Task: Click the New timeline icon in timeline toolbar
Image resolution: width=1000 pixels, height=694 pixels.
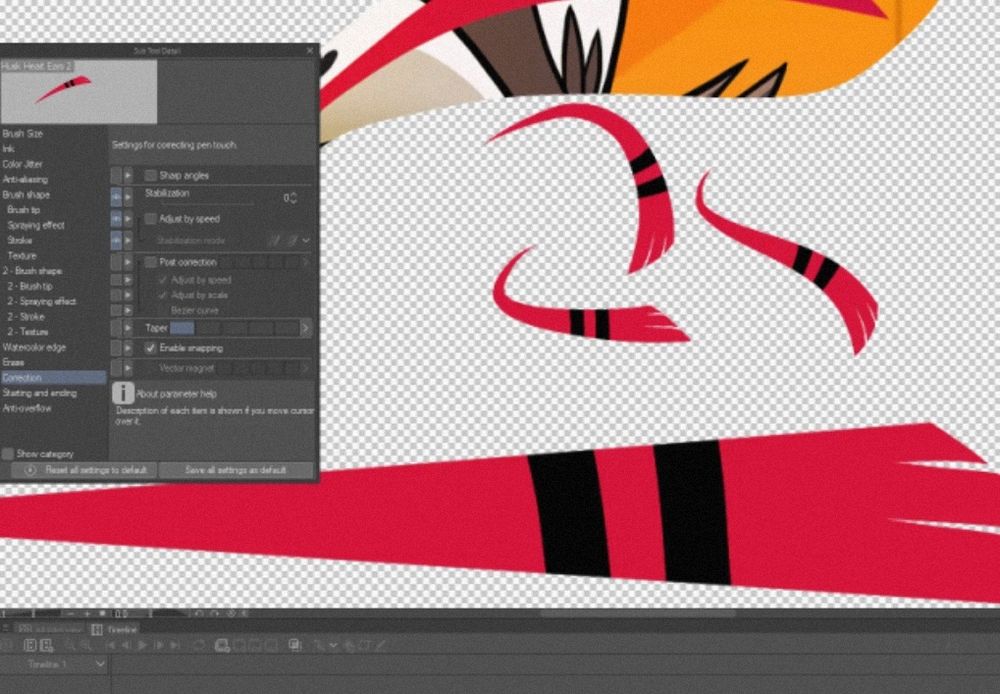Action: (x=30, y=646)
